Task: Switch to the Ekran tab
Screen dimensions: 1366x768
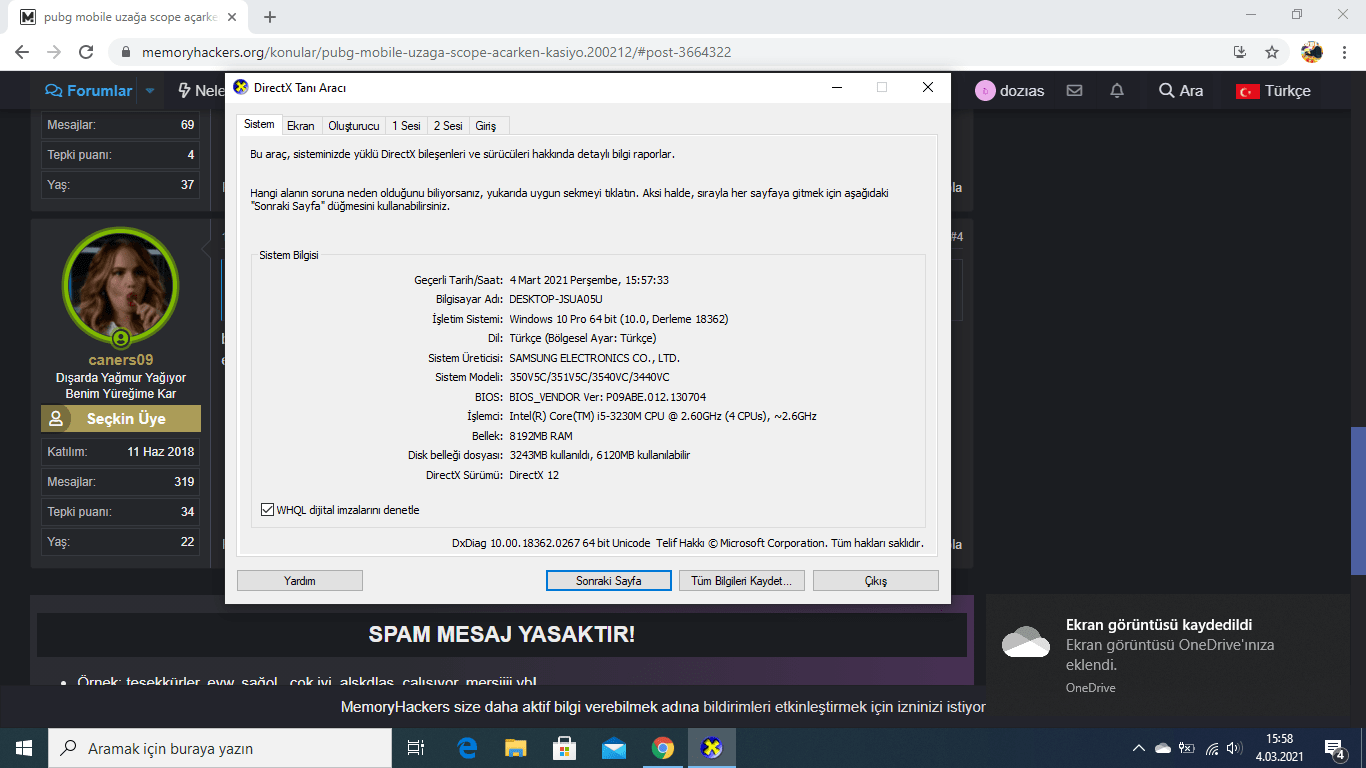Action: click(301, 126)
